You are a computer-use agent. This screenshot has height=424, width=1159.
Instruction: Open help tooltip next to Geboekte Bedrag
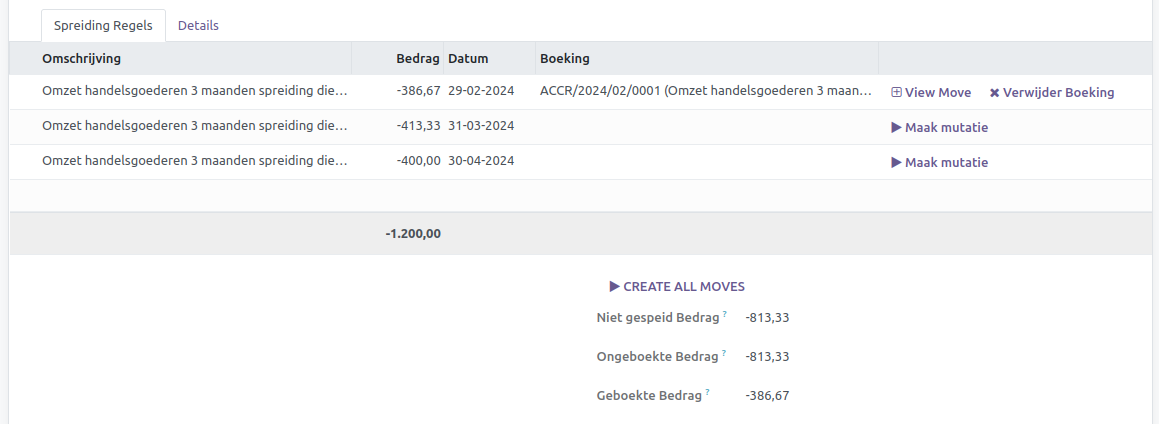coord(707,392)
